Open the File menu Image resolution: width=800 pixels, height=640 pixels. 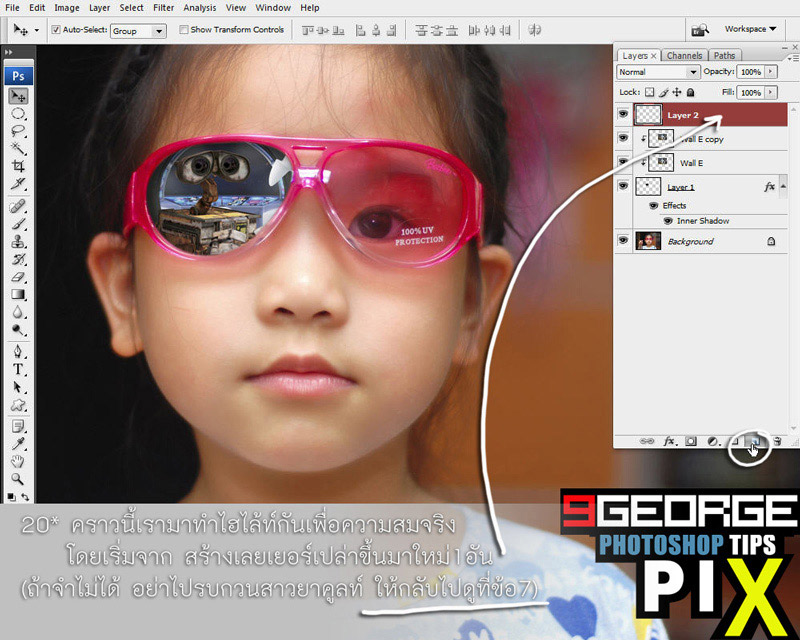click(12, 8)
